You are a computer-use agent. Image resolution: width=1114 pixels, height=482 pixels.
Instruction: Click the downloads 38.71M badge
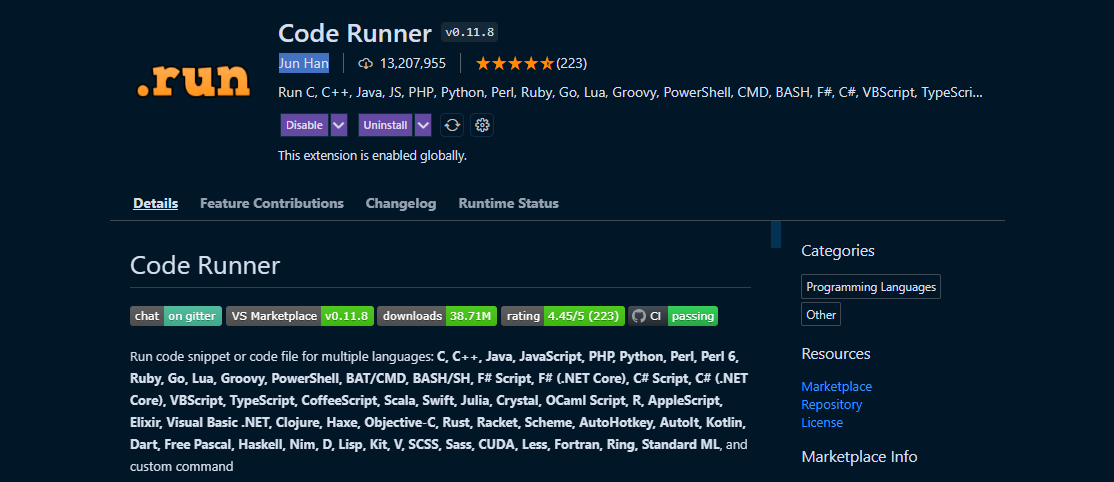click(437, 316)
